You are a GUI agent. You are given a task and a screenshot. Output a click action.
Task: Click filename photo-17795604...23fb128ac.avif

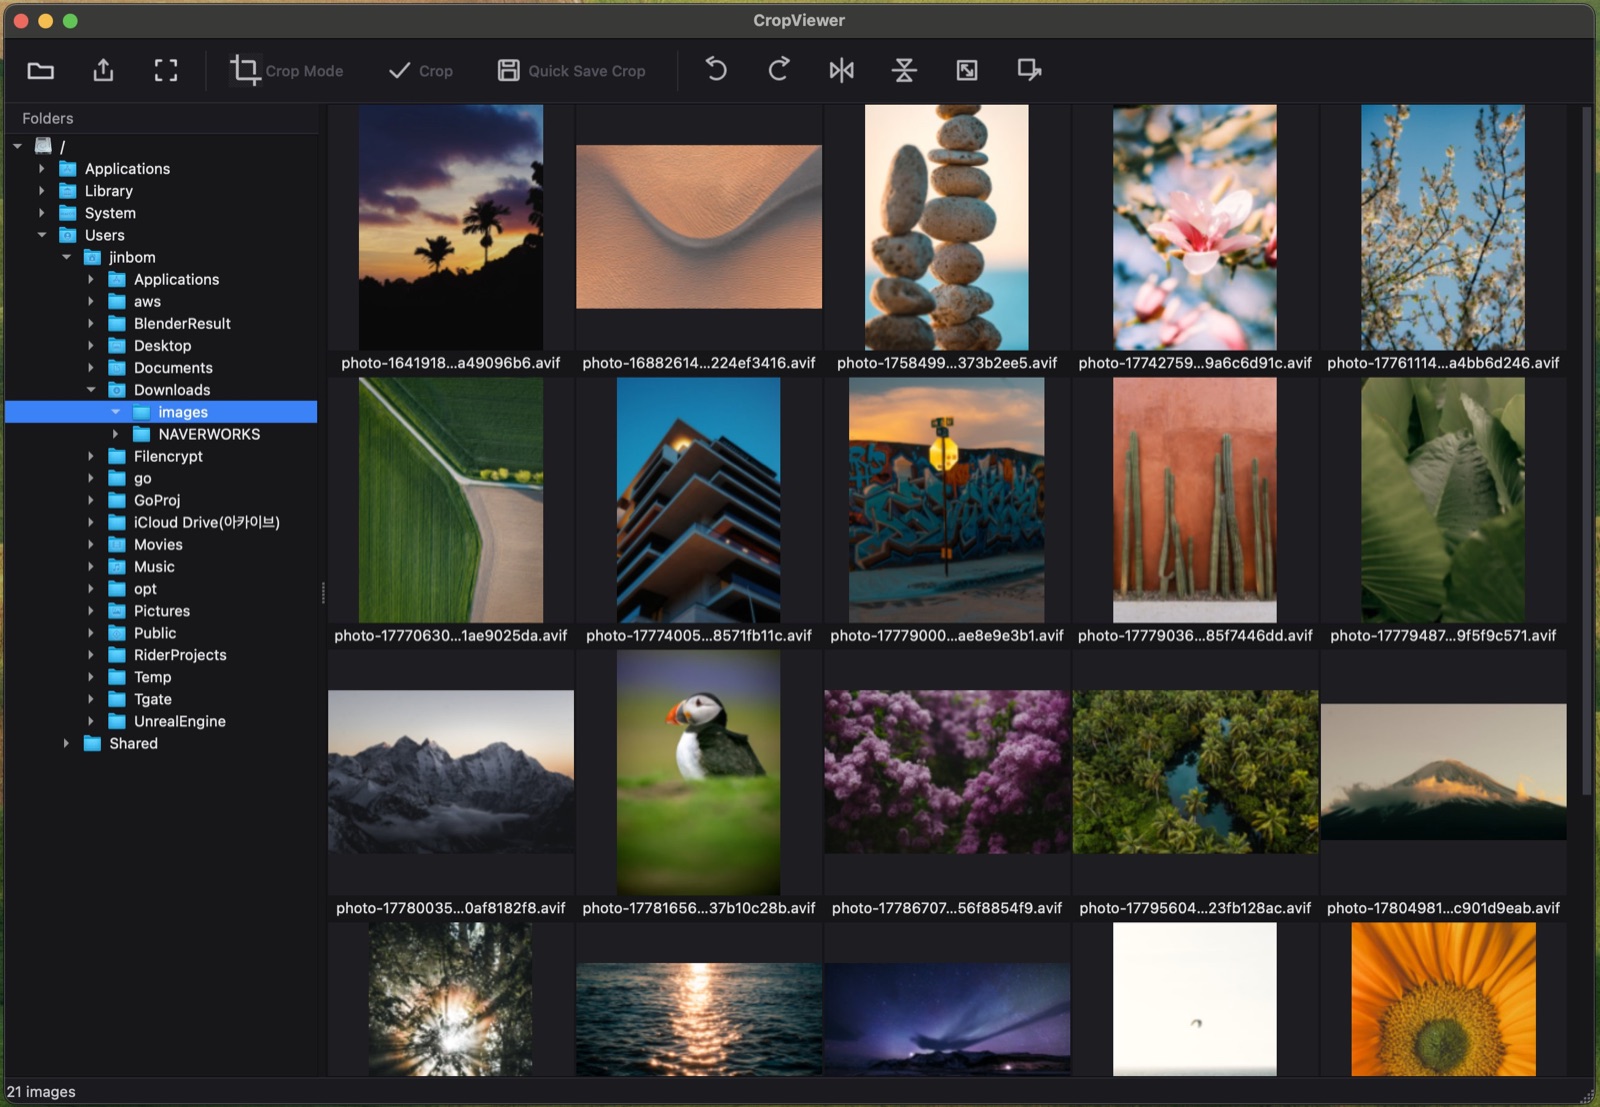1195,908
